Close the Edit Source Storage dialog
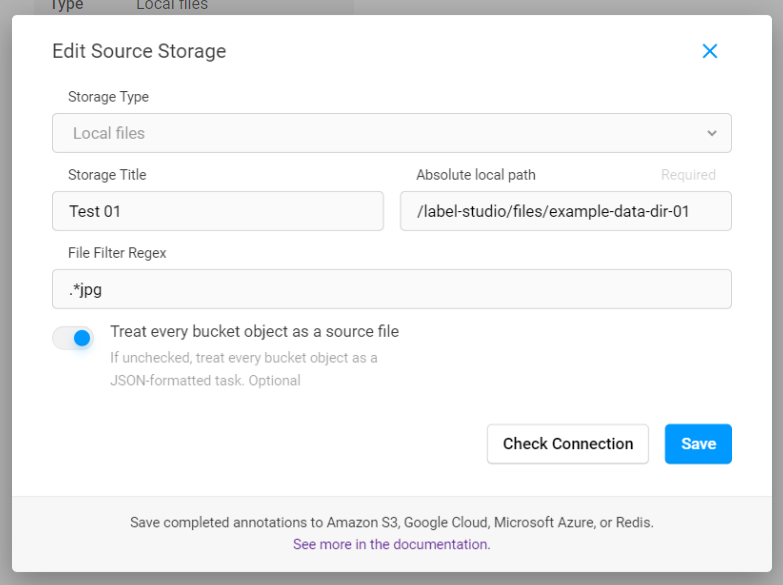Screen dimensions: 783x585 pos(710,51)
